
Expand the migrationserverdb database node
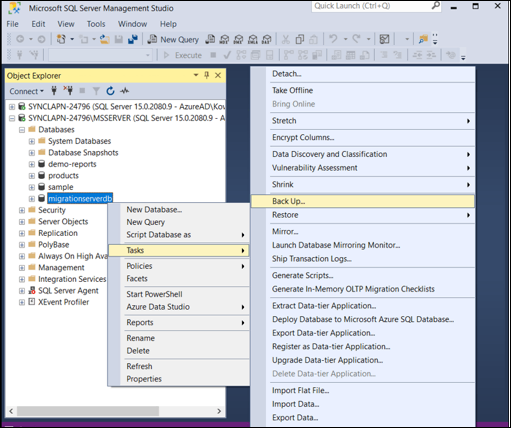tap(32, 199)
